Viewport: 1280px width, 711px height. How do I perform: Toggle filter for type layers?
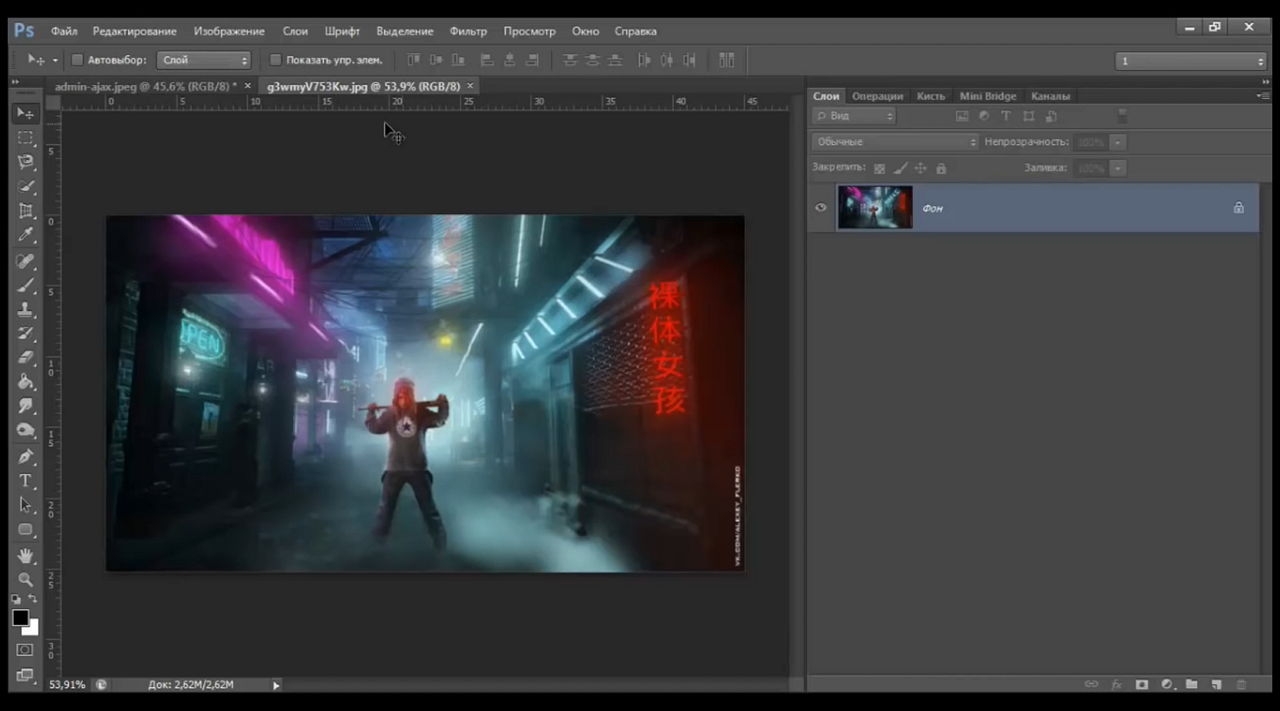pyautogui.click(x=1006, y=116)
